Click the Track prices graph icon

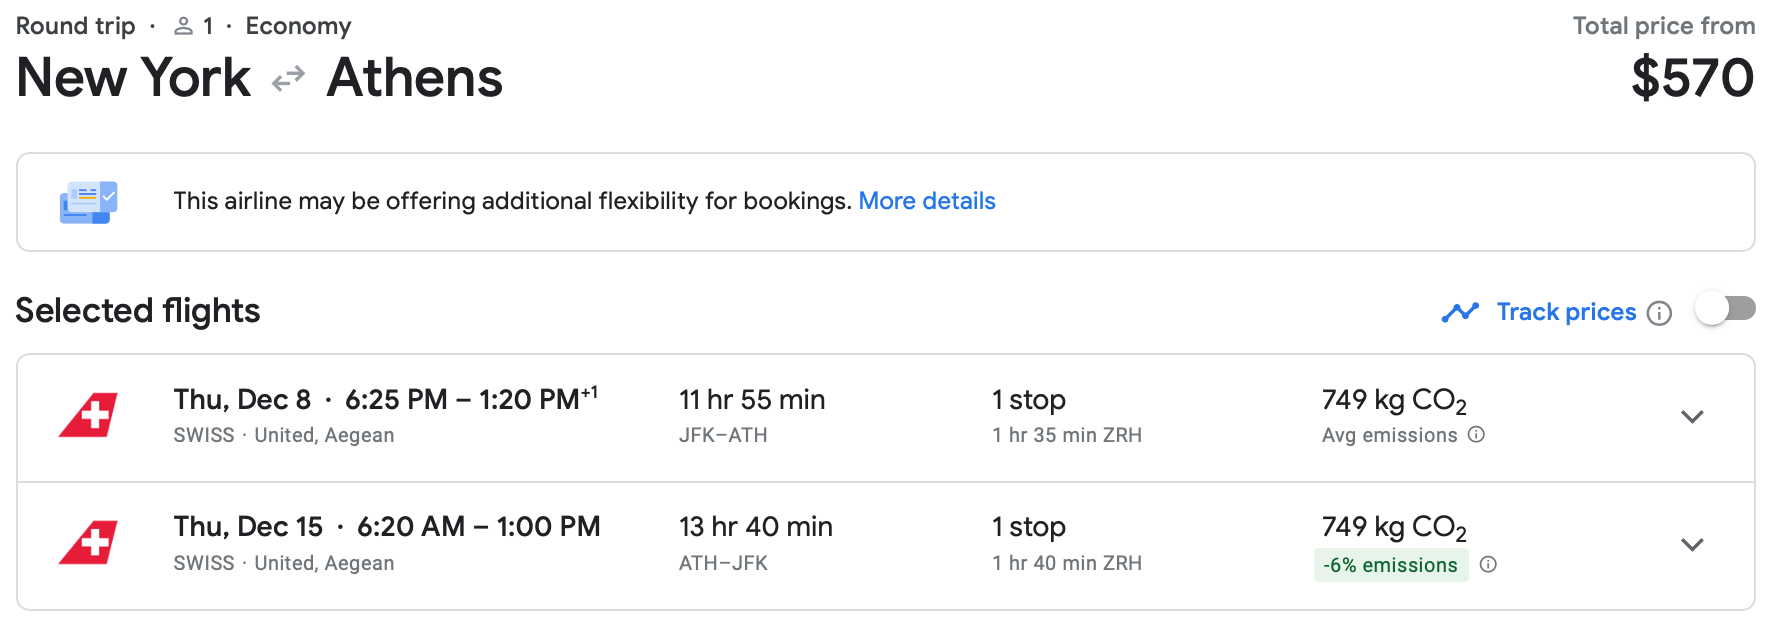point(1460,313)
